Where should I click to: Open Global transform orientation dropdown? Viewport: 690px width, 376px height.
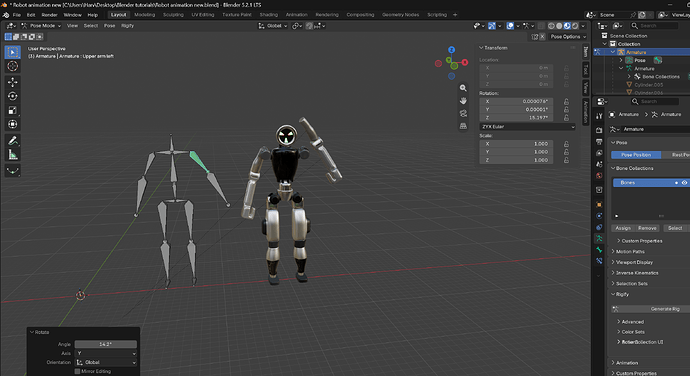click(x=273, y=26)
